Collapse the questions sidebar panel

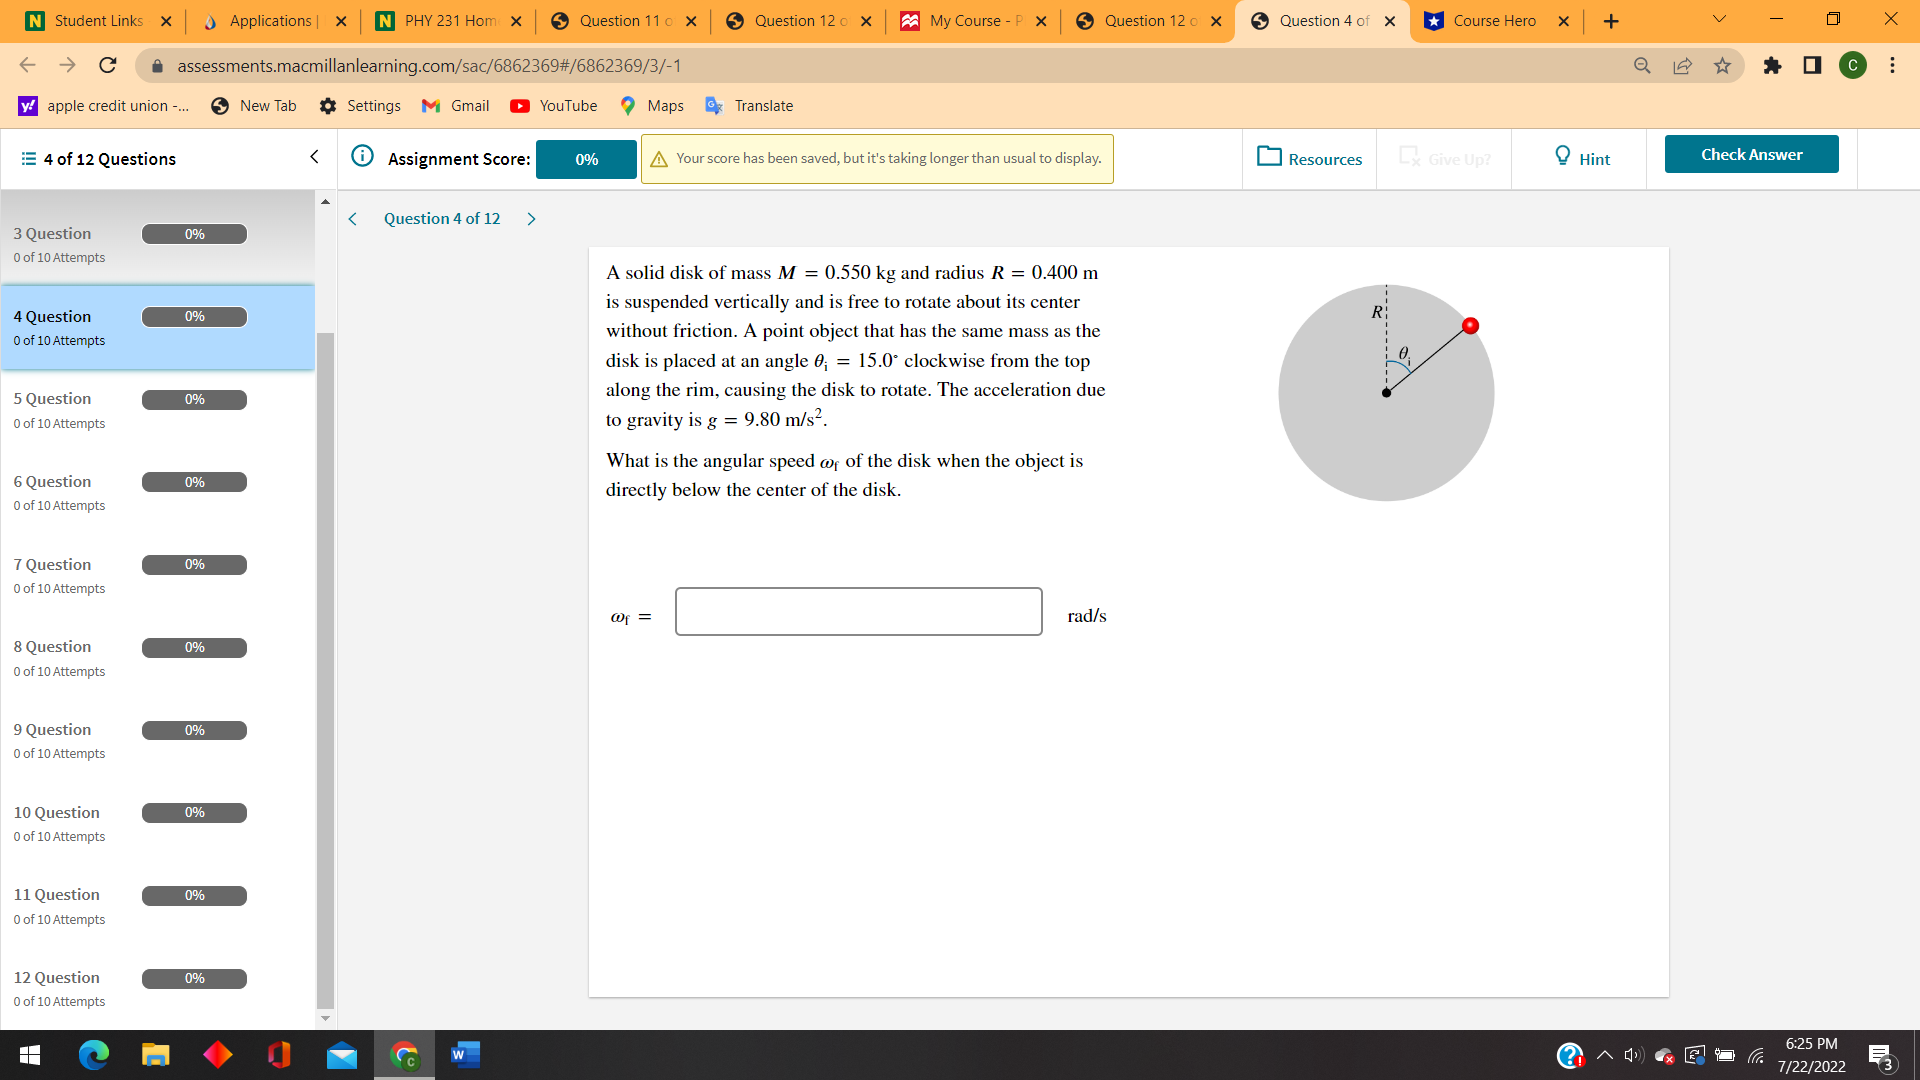[314, 157]
